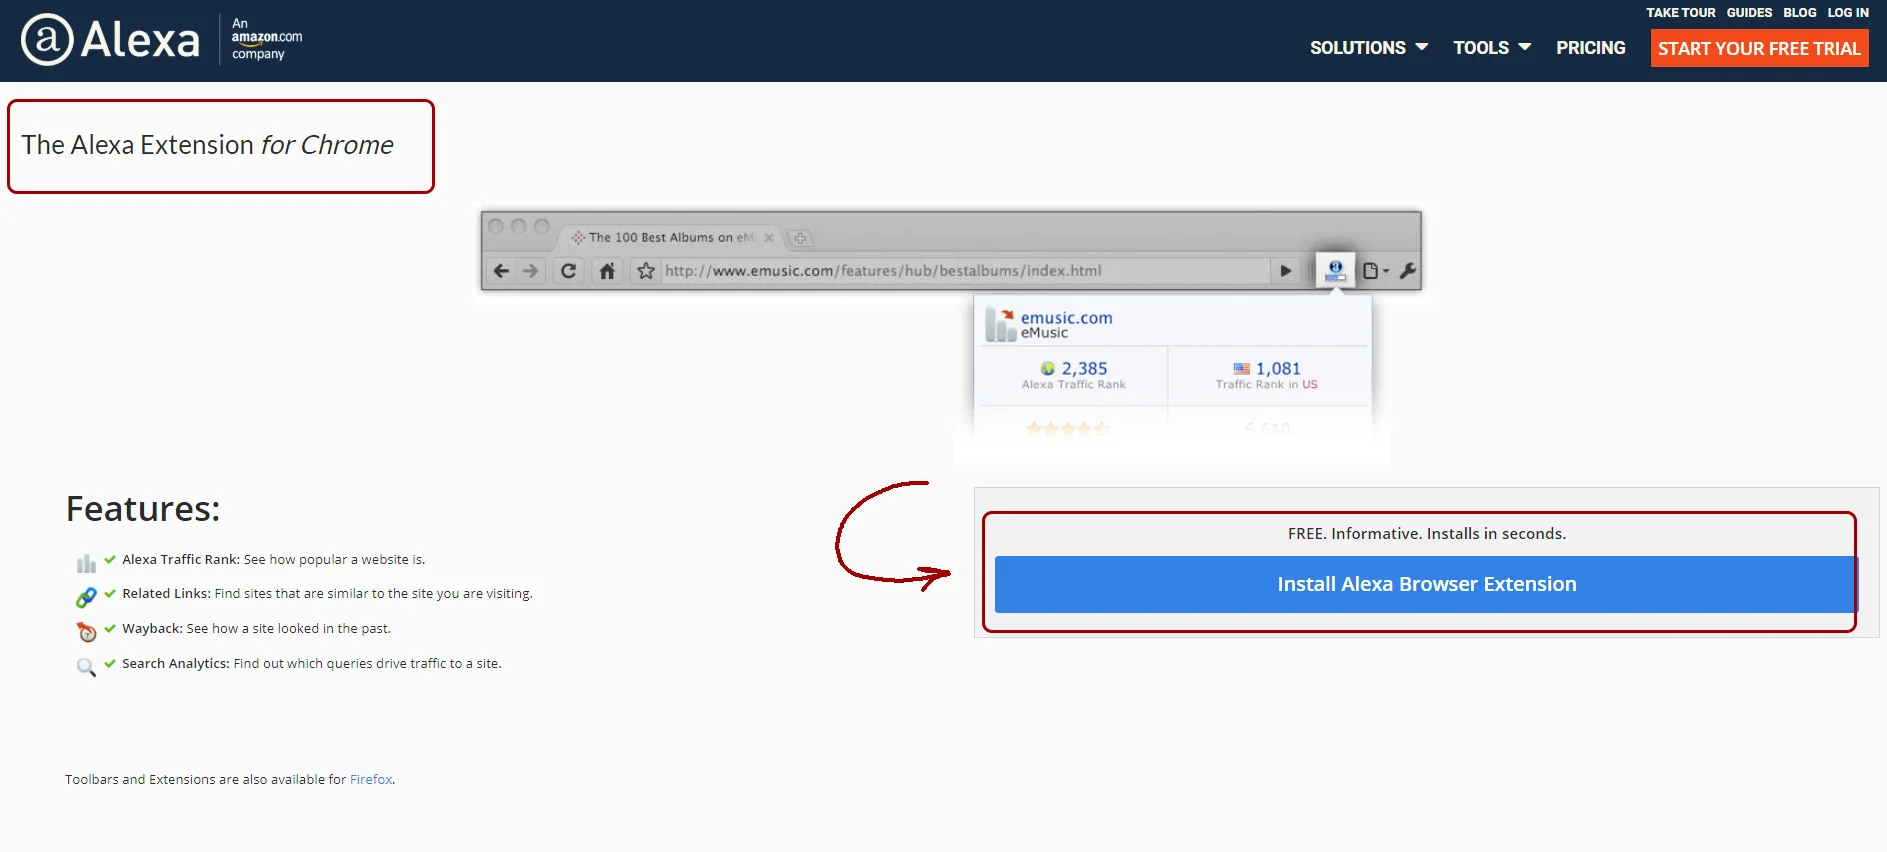Click the green checkmark beside Wayback

[x=110, y=628]
